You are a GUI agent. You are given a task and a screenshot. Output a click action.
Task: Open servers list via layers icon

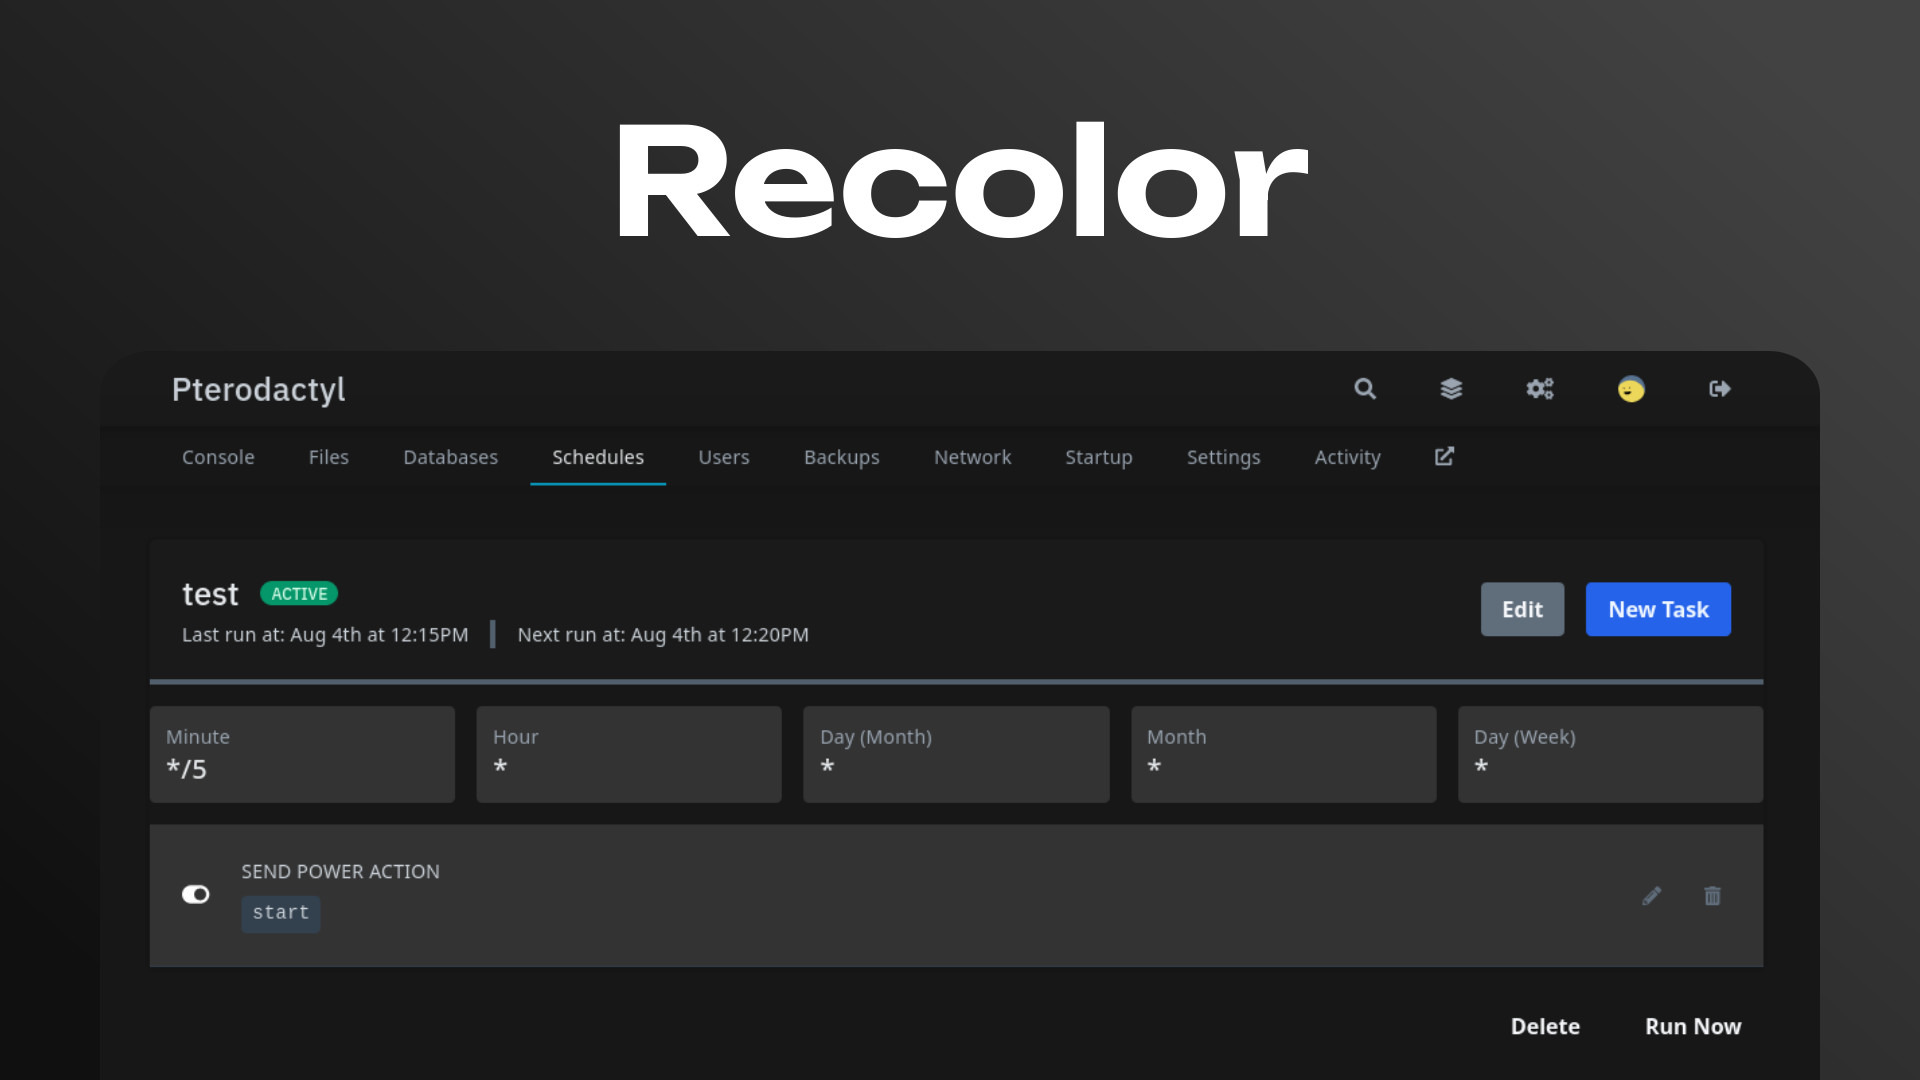1451,389
